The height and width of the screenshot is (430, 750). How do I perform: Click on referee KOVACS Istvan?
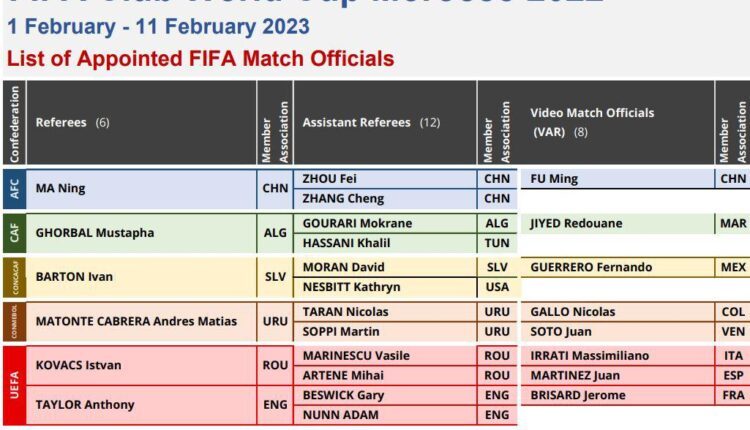(78, 365)
